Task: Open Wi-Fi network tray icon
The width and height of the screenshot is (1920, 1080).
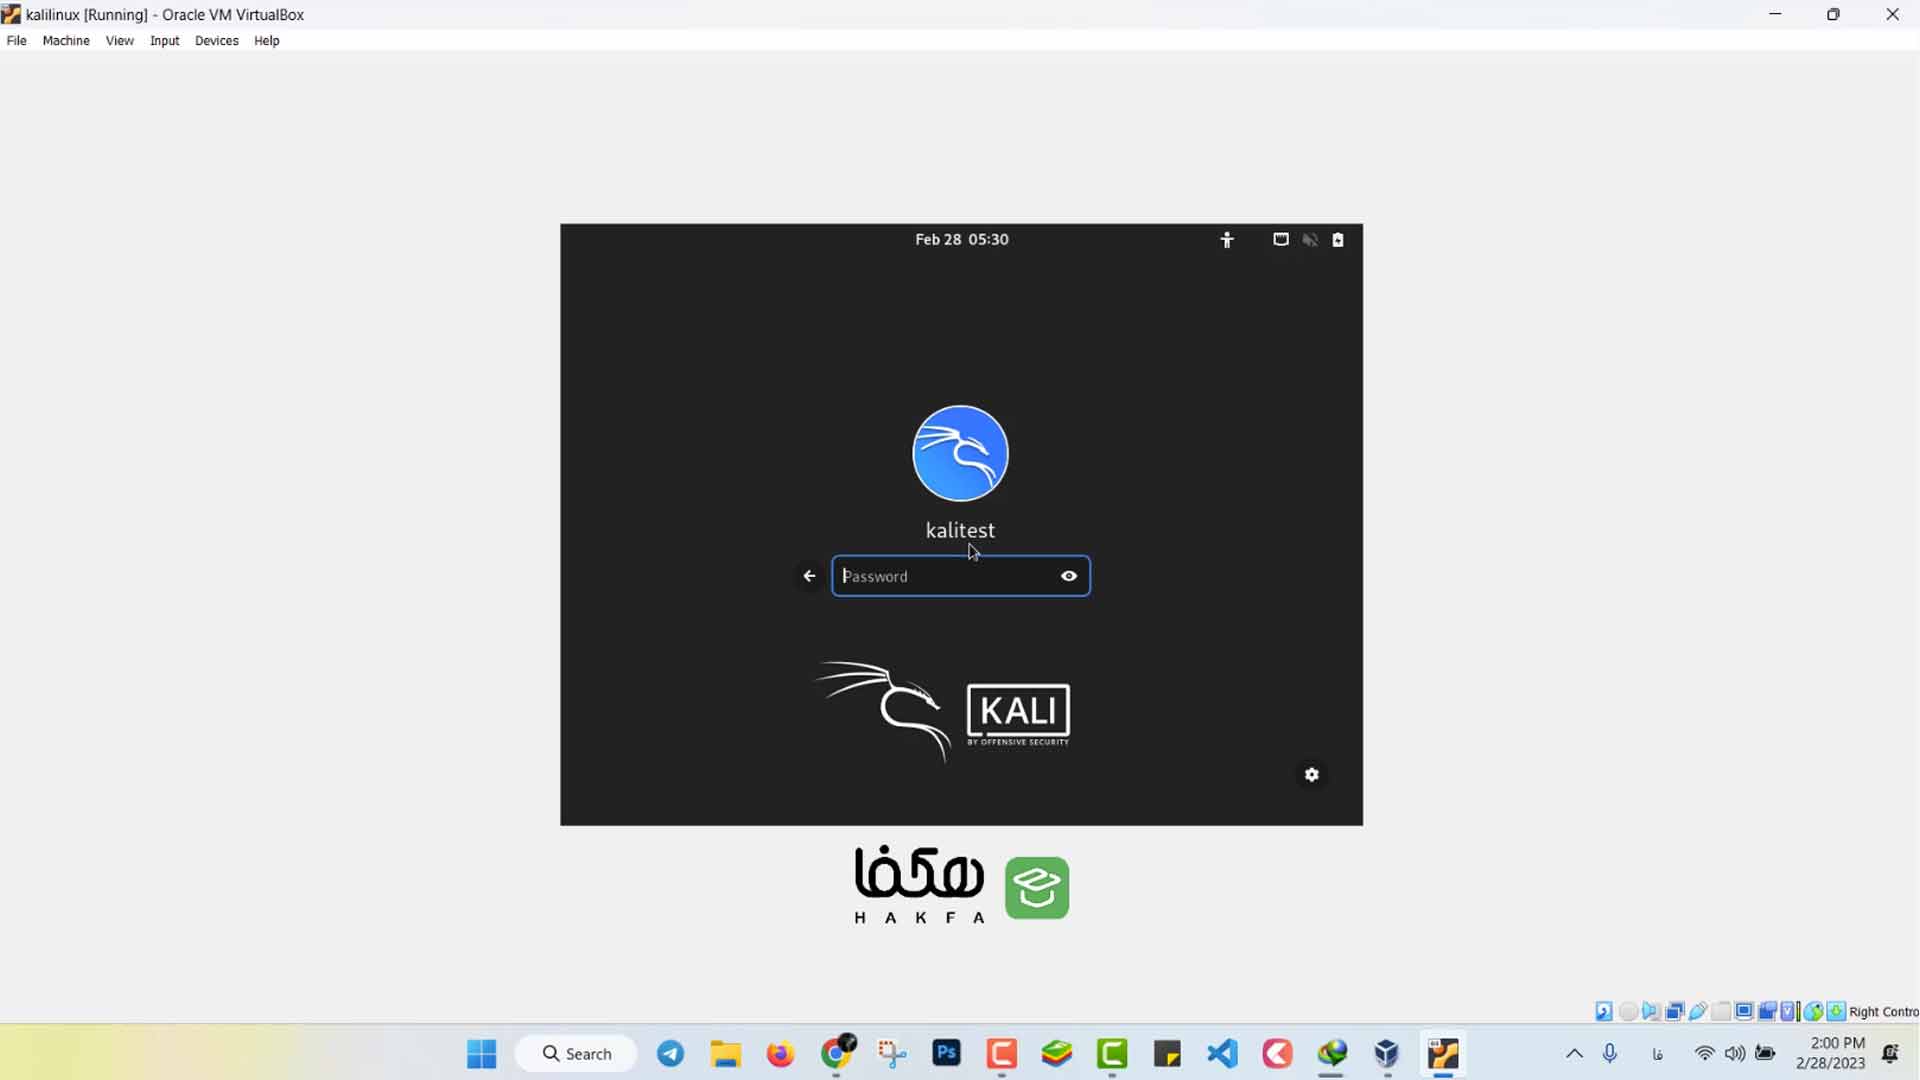Action: pos(1705,1053)
